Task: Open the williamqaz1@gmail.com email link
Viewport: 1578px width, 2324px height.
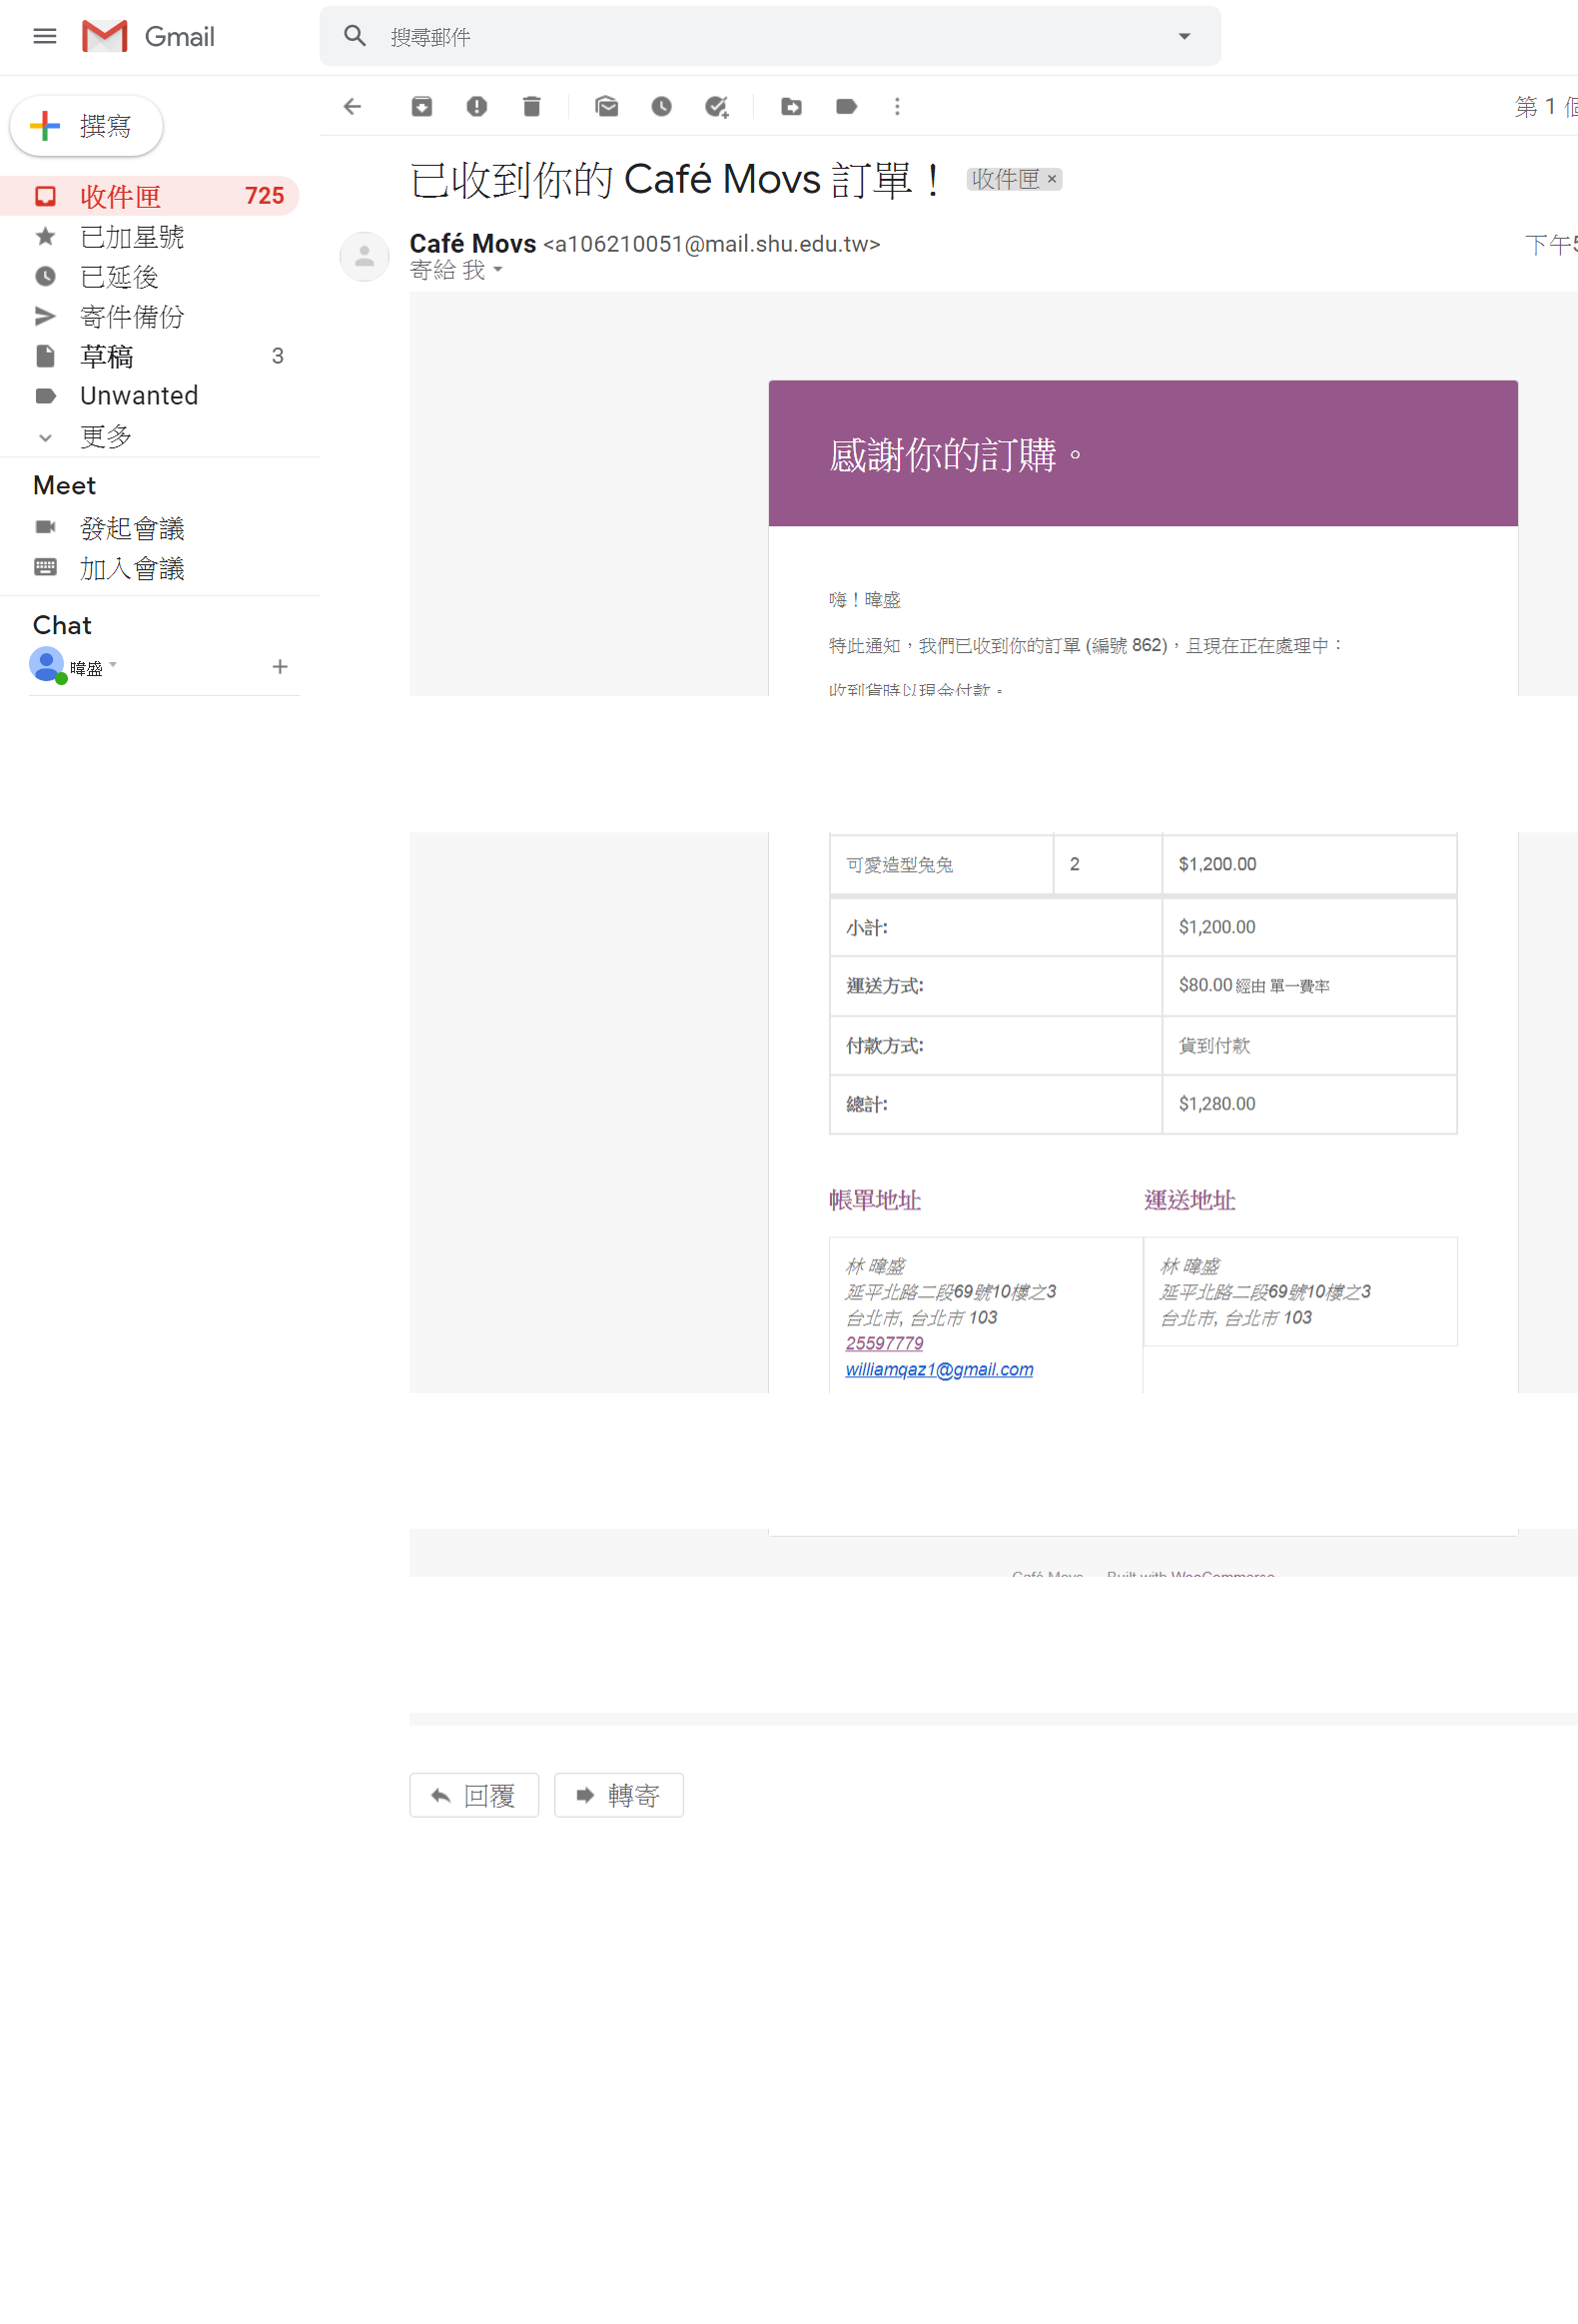Action: point(939,1369)
